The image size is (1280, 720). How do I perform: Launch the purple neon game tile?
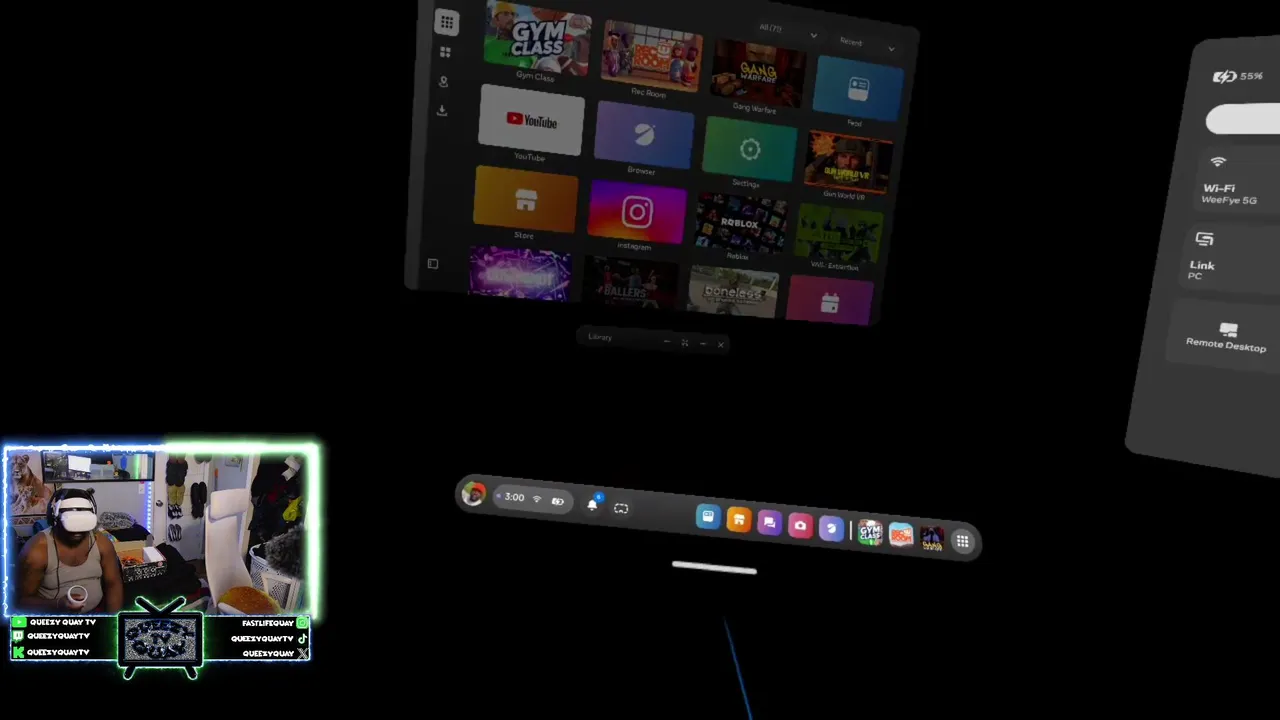[x=520, y=273]
